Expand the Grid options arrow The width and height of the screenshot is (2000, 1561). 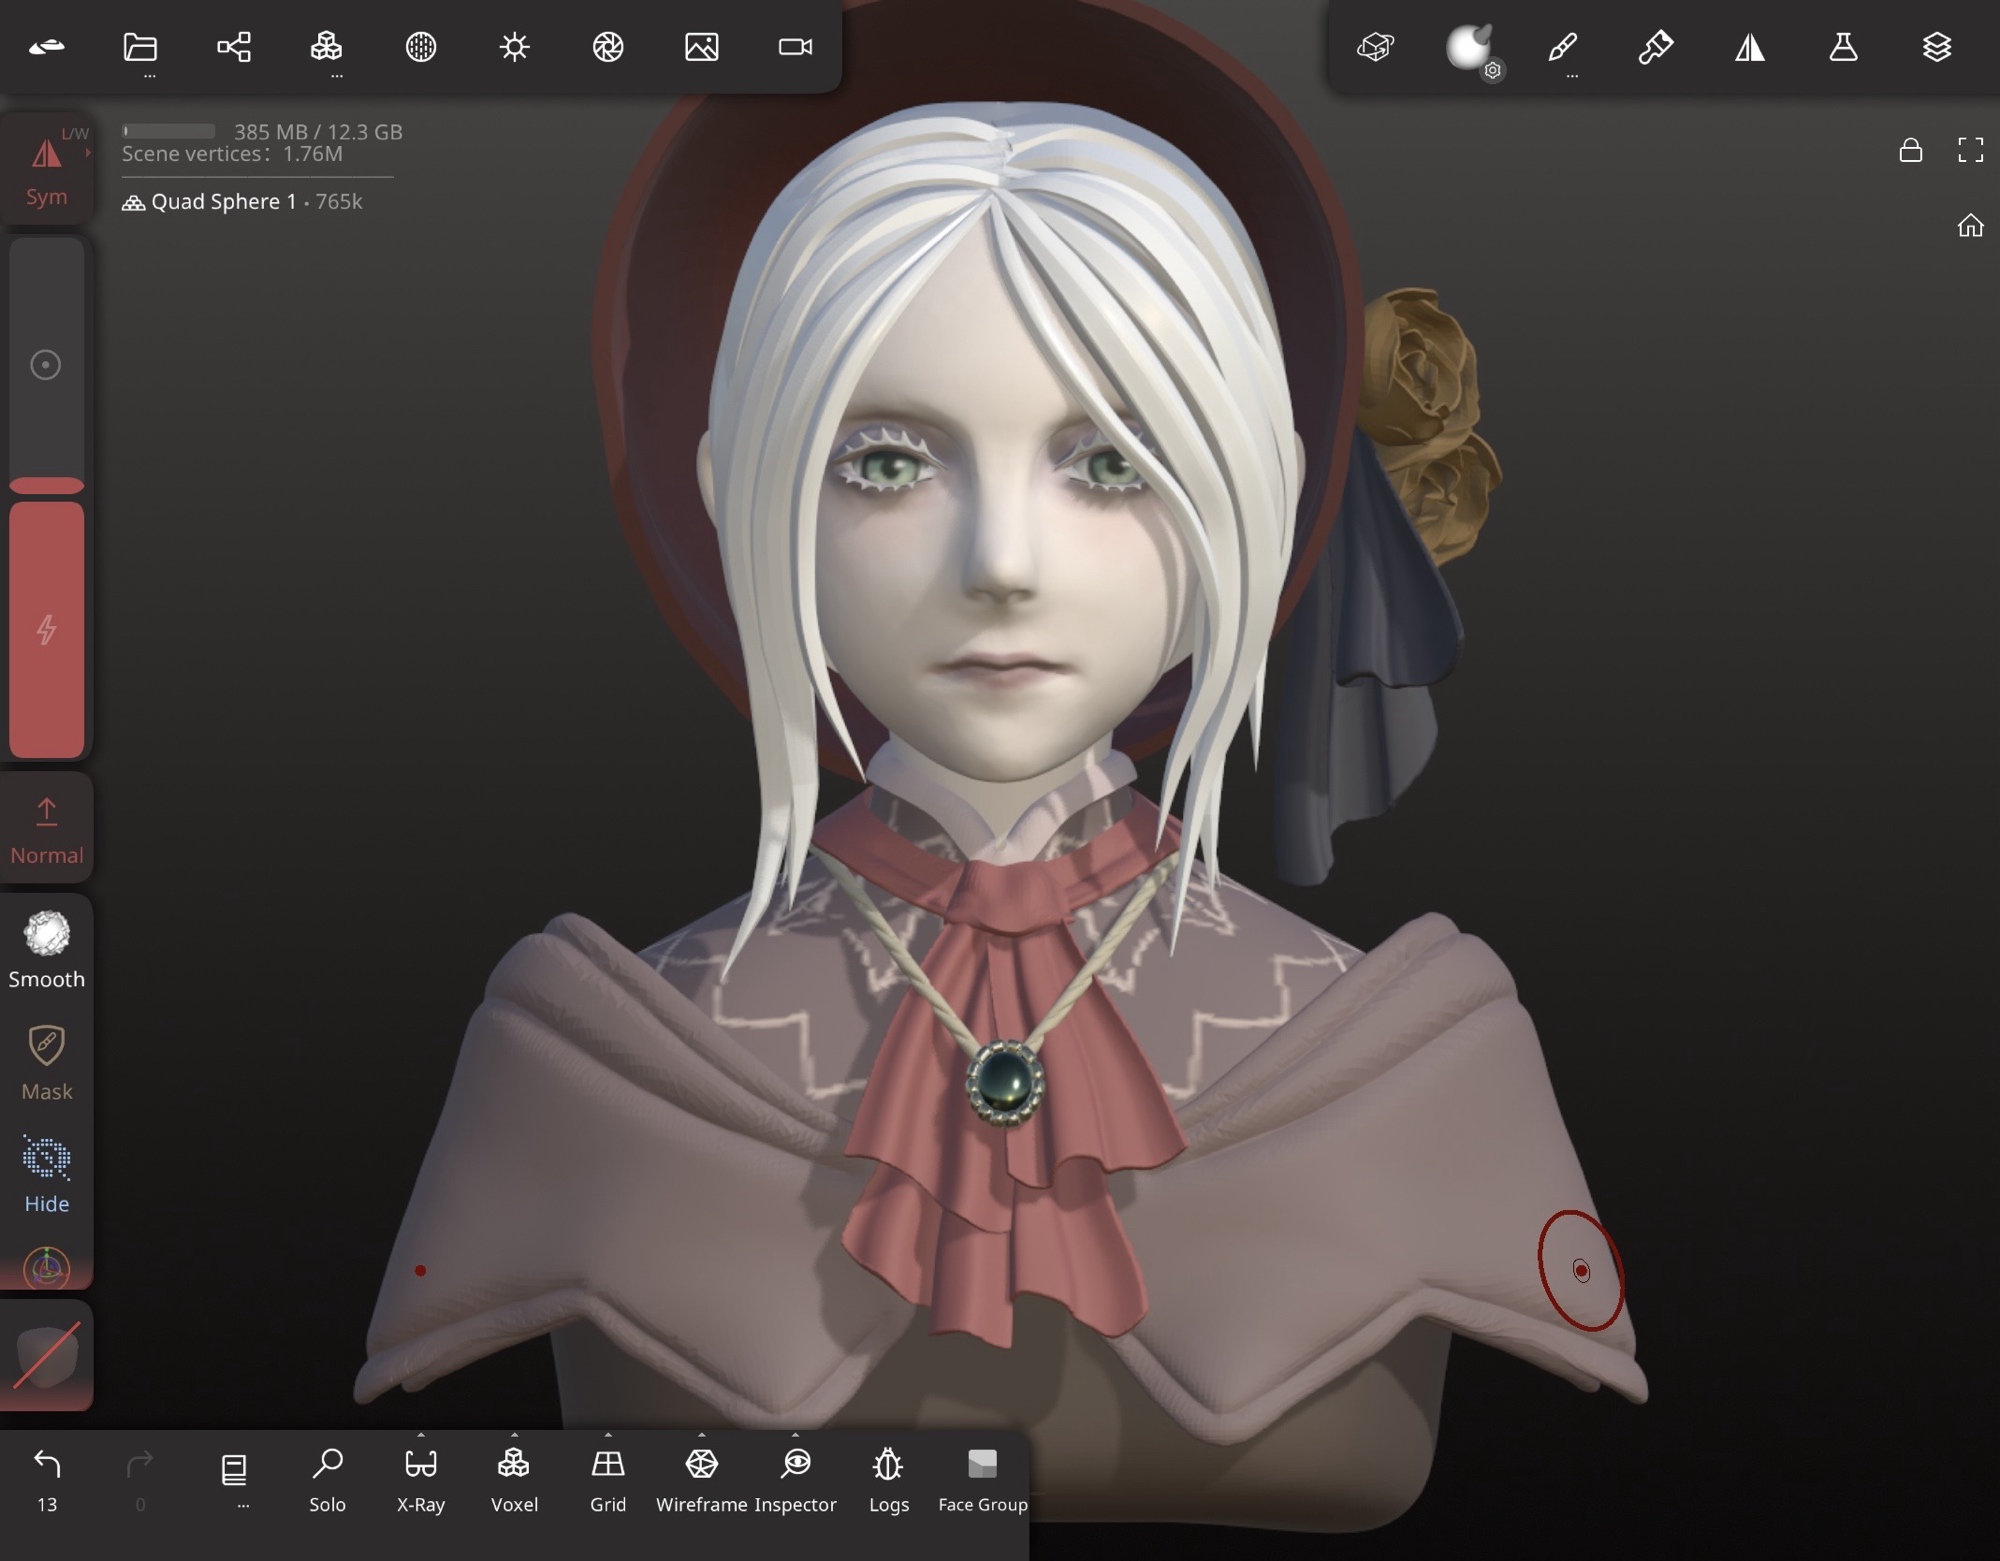[x=608, y=1436]
